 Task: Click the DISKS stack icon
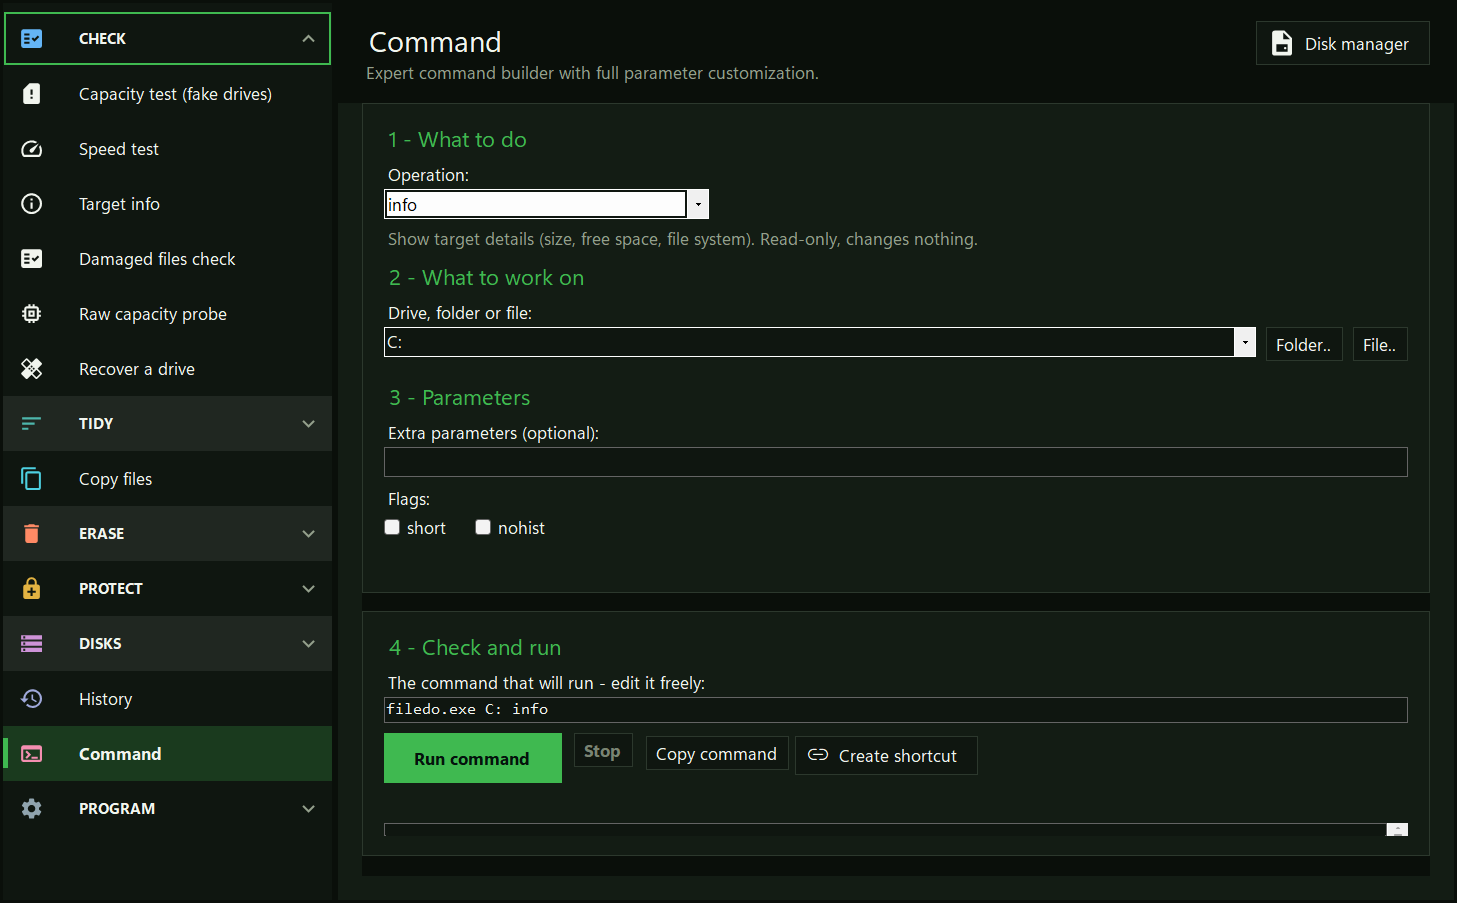(x=32, y=644)
